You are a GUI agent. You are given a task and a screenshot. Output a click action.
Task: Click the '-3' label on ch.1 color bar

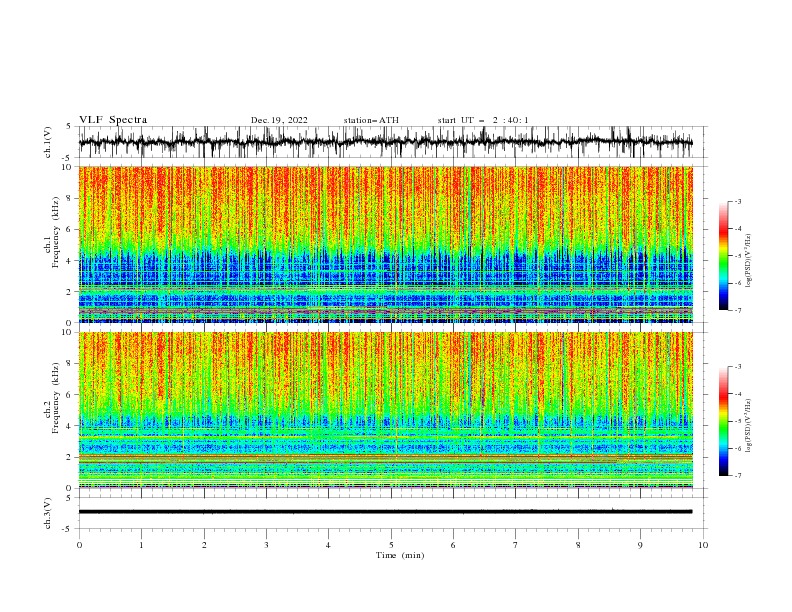pyautogui.click(x=737, y=201)
